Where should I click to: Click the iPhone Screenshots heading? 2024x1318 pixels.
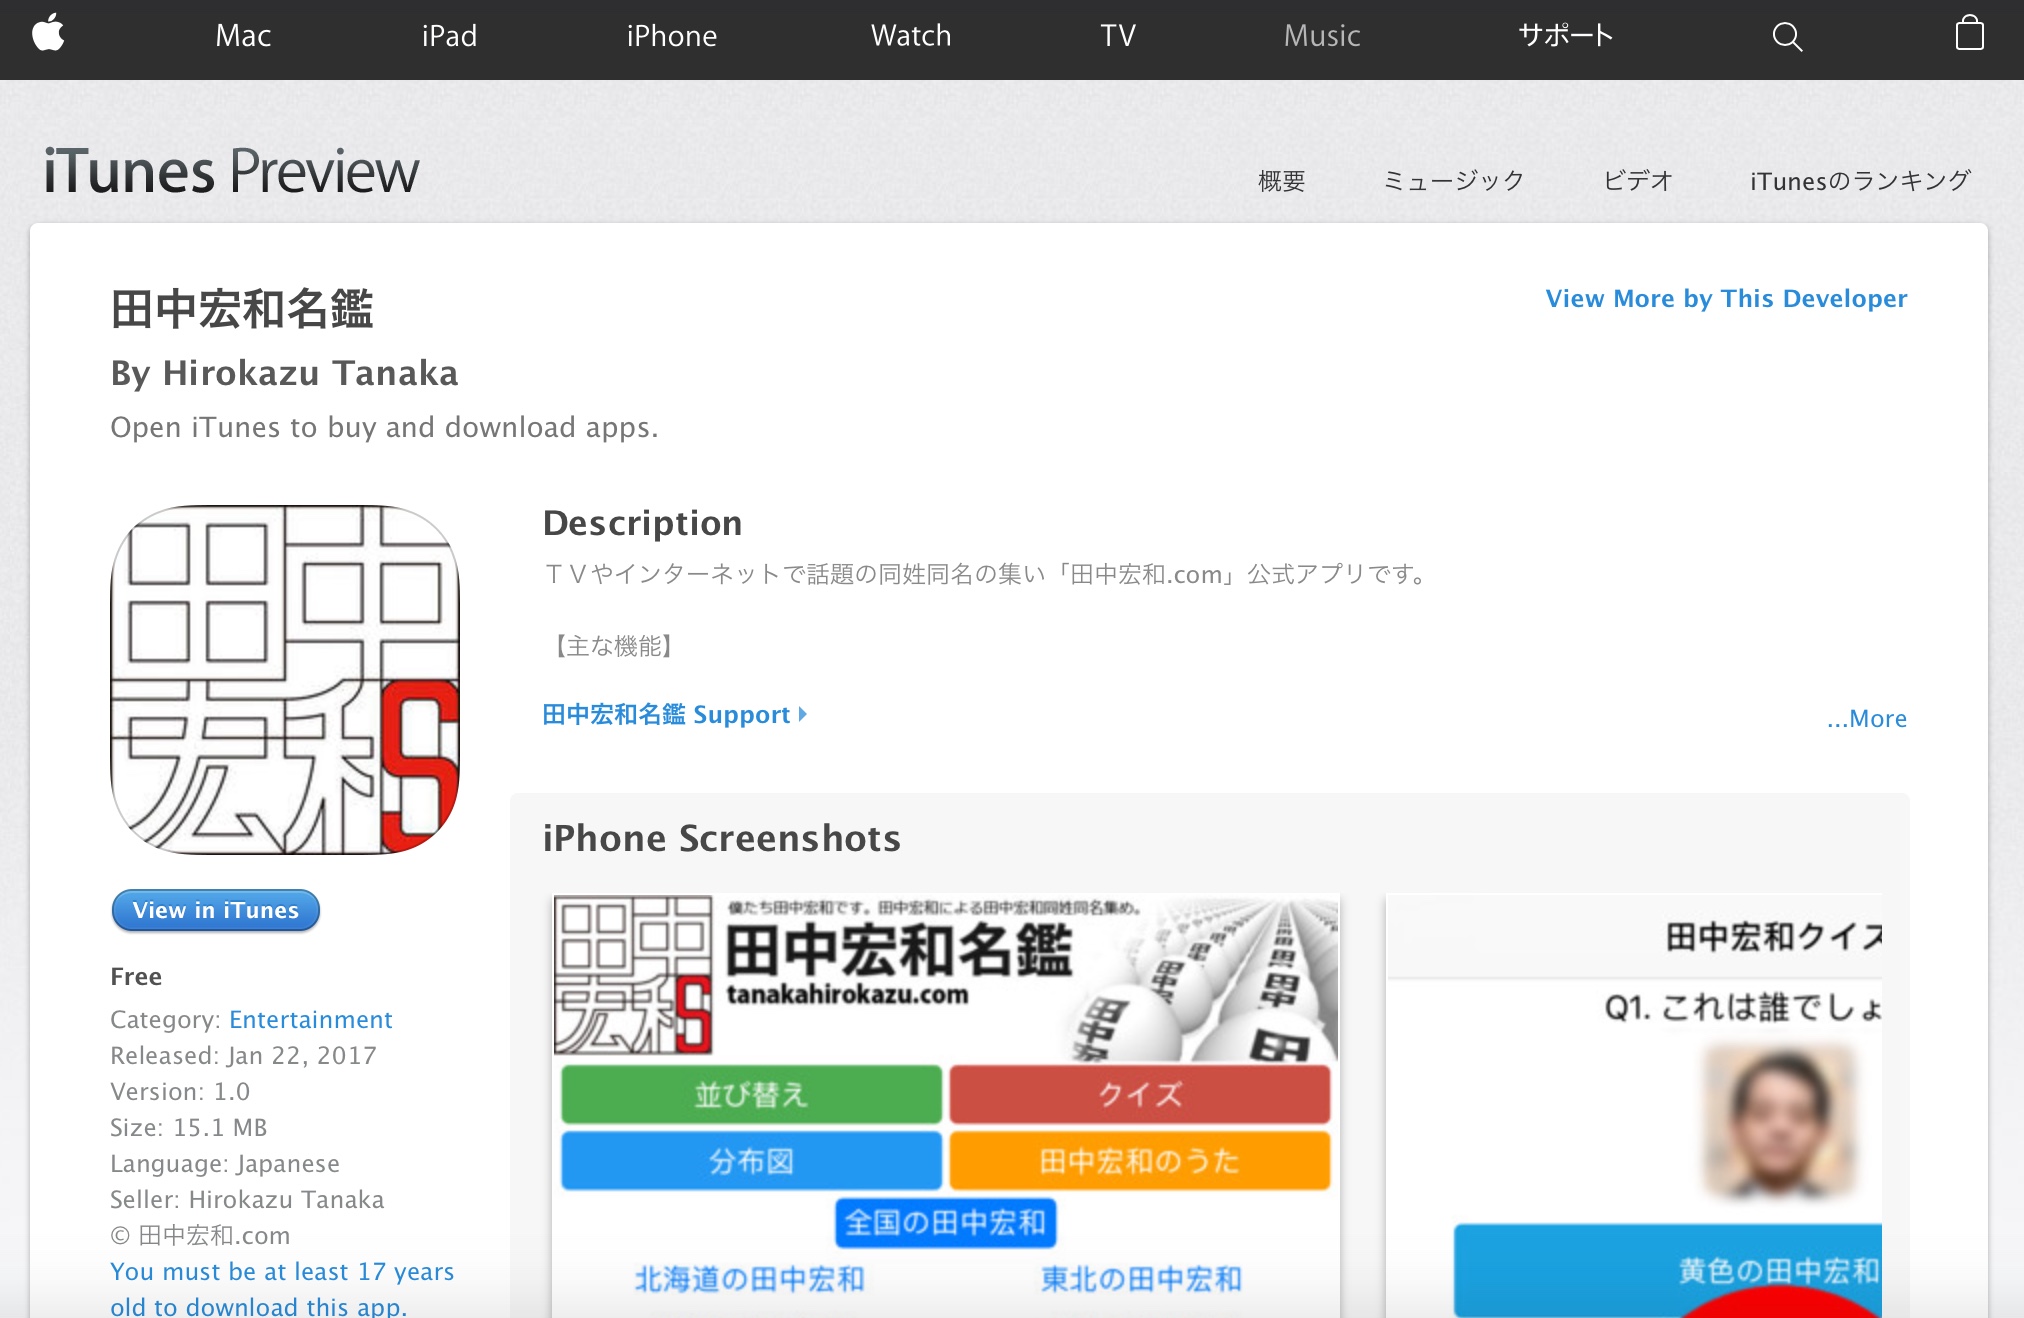coord(721,838)
